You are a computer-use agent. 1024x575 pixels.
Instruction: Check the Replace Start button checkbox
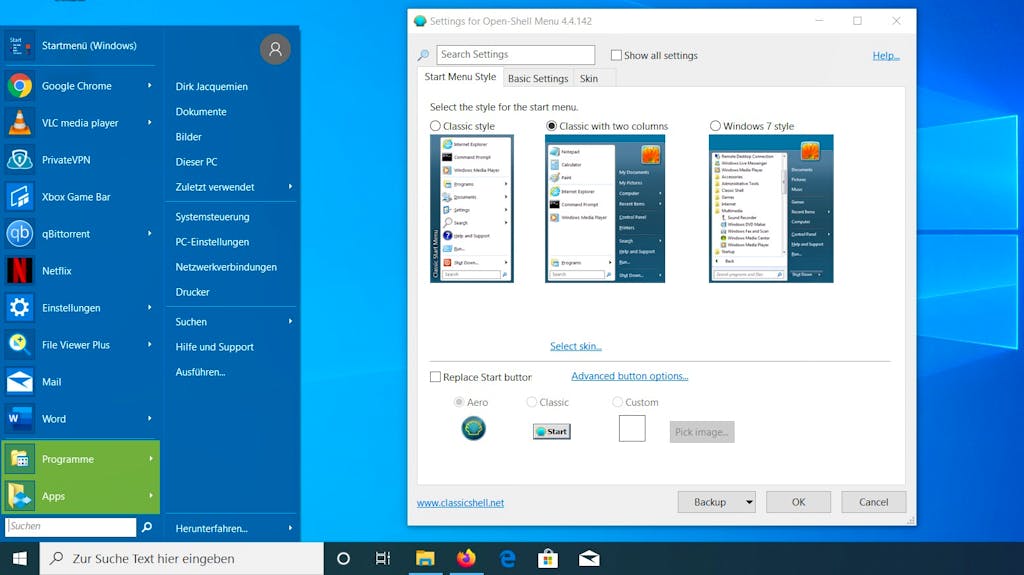pos(435,377)
